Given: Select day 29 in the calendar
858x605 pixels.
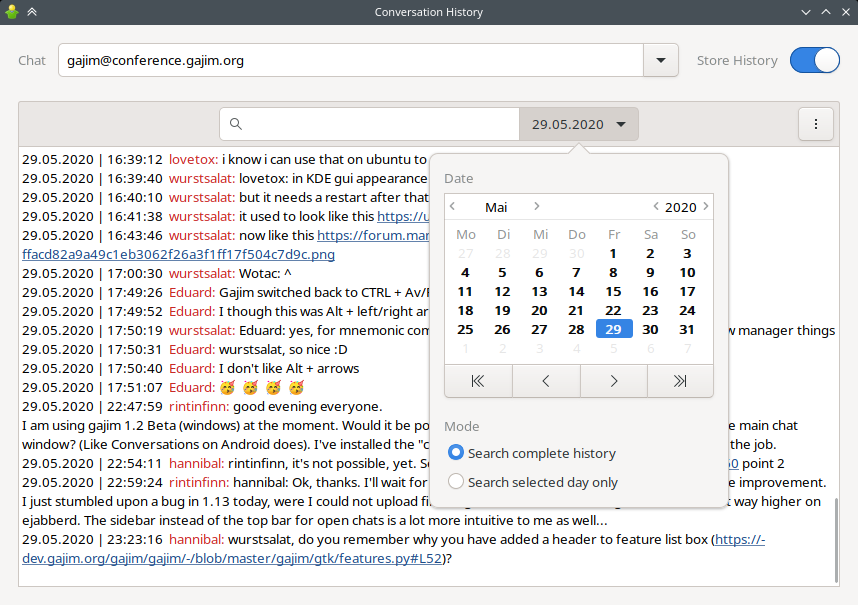Looking at the screenshot, I should 613,329.
